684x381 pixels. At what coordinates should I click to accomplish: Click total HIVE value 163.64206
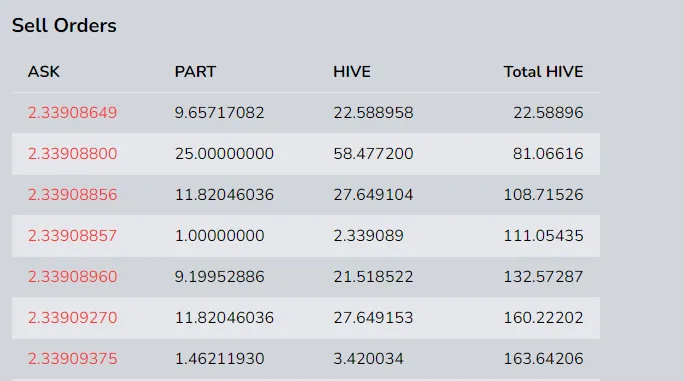pyautogui.click(x=544, y=359)
